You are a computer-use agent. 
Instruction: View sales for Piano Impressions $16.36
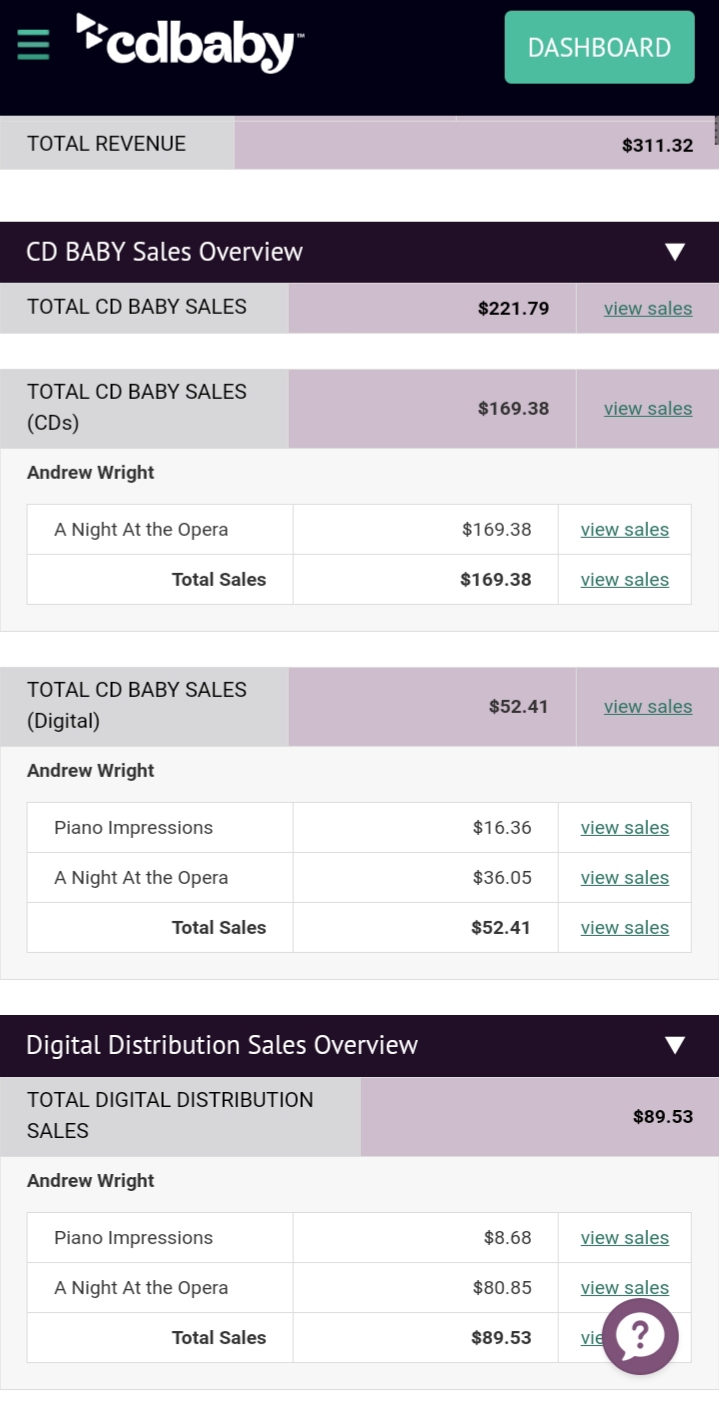point(625,828)
